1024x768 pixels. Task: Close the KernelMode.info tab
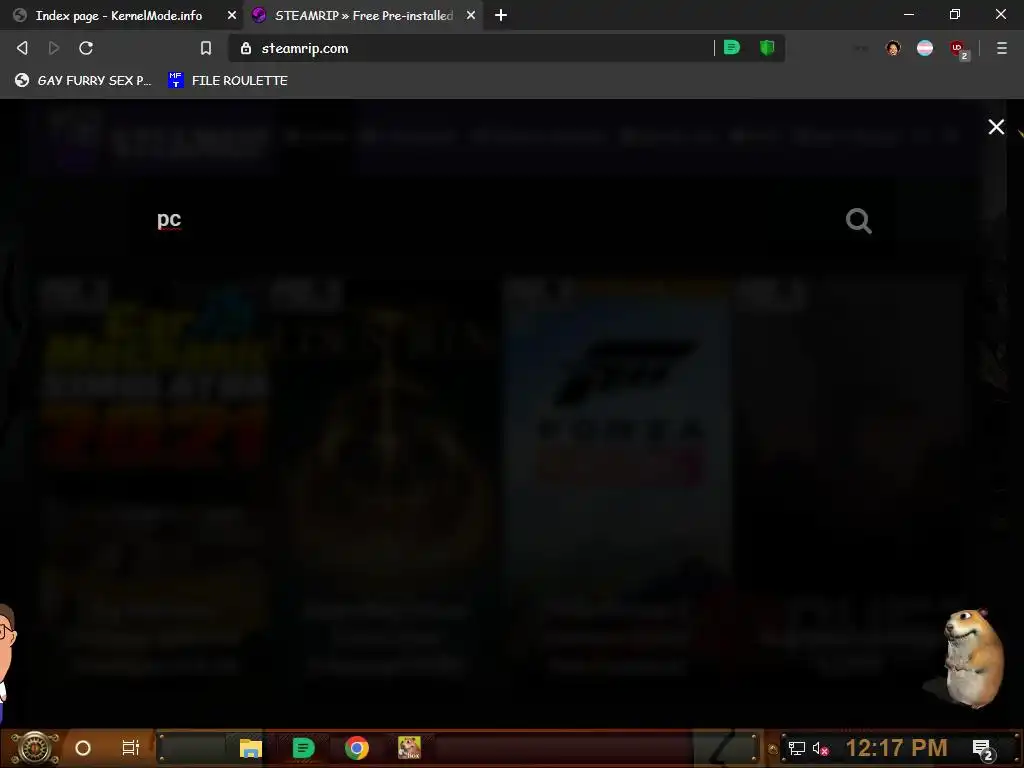coord(232,15)
